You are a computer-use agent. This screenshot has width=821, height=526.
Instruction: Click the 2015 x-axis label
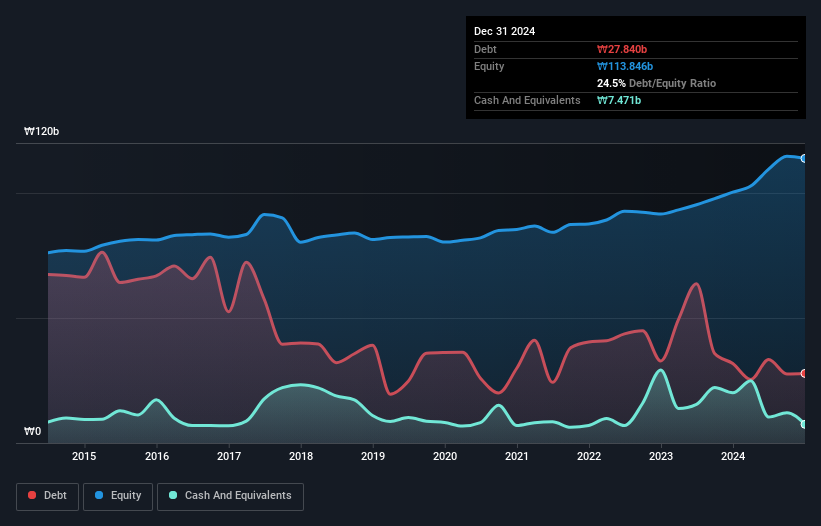coord(84,456)
